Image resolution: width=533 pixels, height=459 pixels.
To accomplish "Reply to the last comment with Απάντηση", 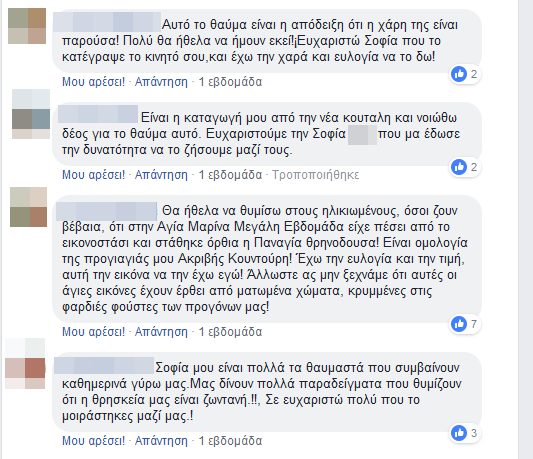I will pyautogui.click(x=161, y=441).
